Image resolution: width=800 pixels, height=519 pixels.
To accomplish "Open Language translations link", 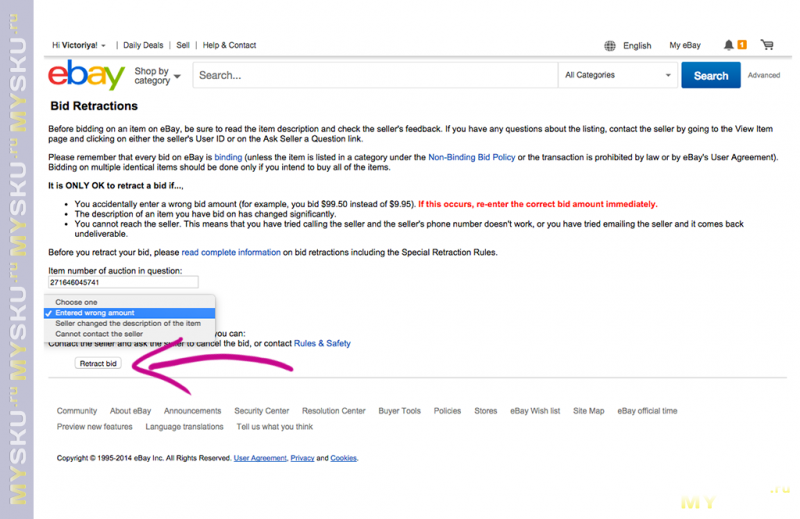I will 184,426.
